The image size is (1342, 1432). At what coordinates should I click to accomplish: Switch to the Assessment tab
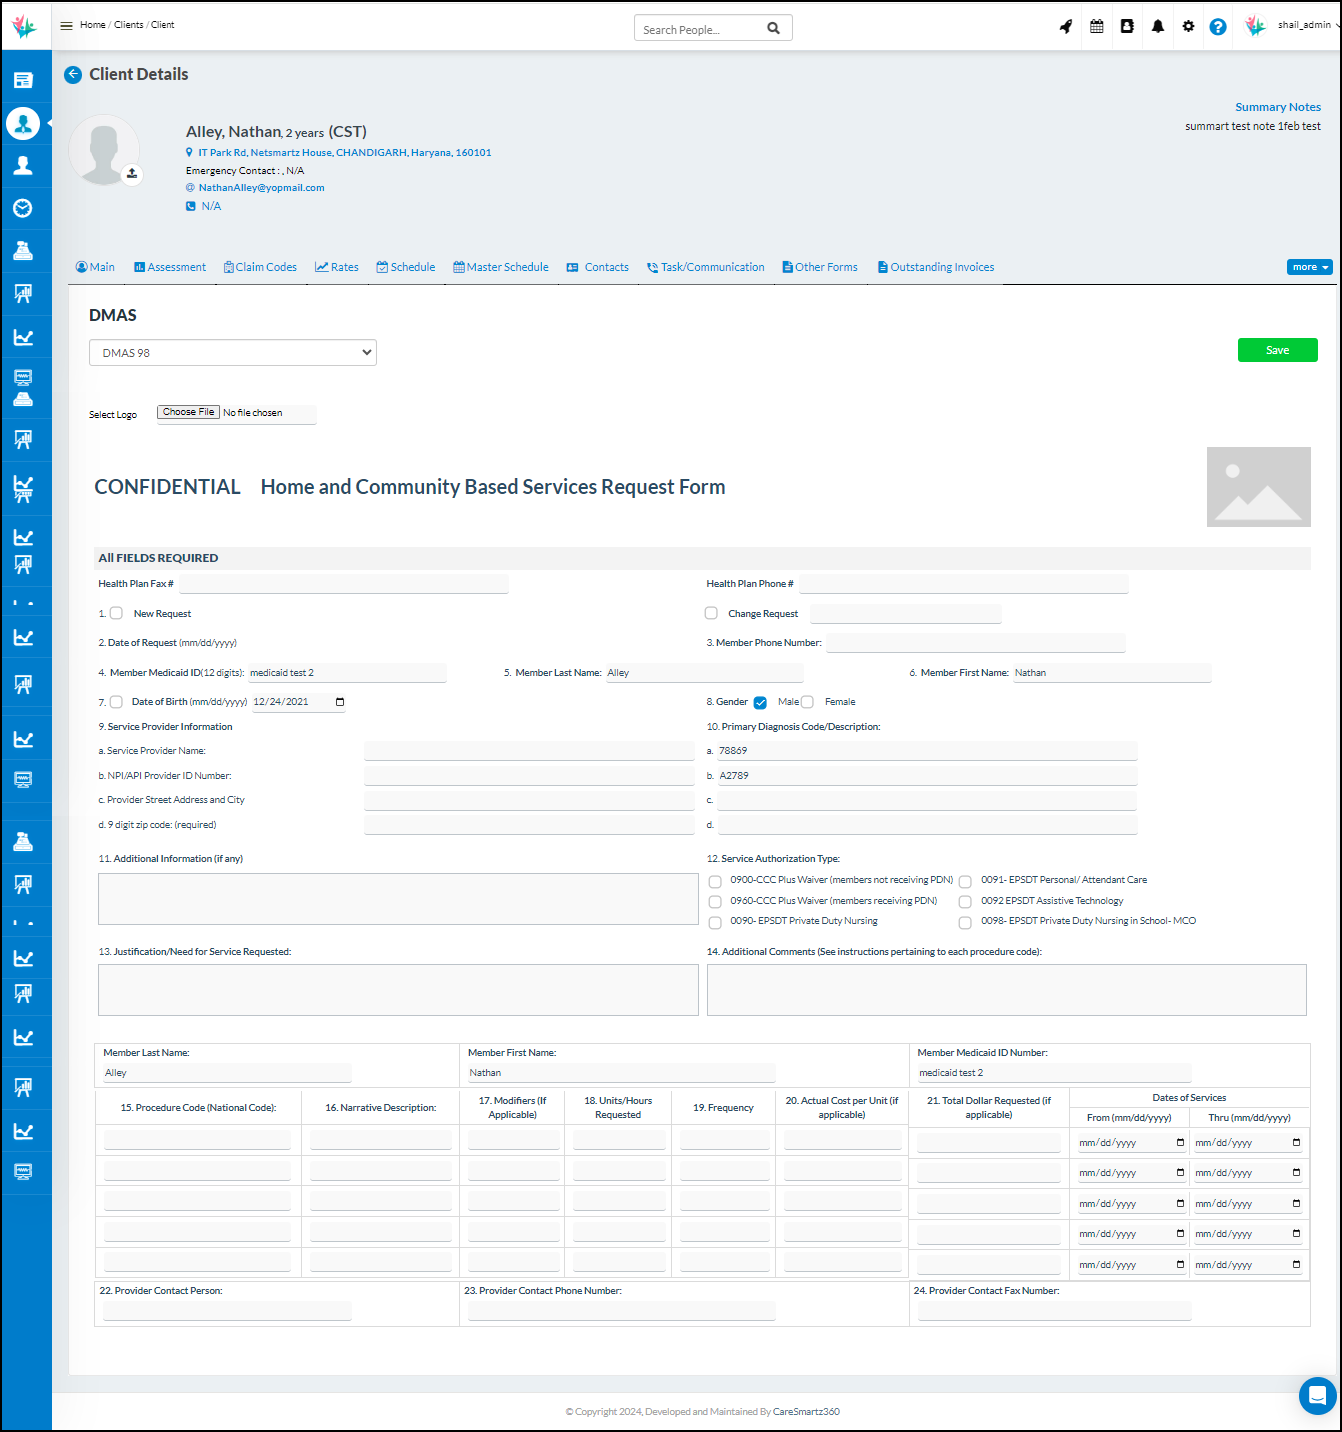pos(170,267)
